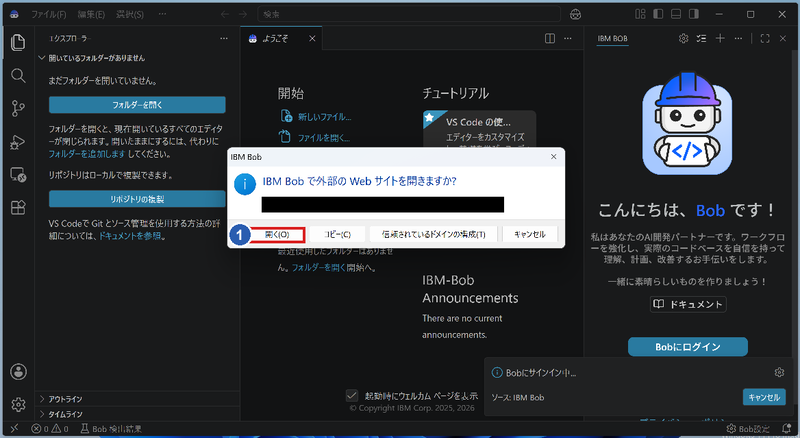Click 開く(O) button in dialog
Image resolution: width=800 pixels, height=438 pixels.
click(277, 234)
